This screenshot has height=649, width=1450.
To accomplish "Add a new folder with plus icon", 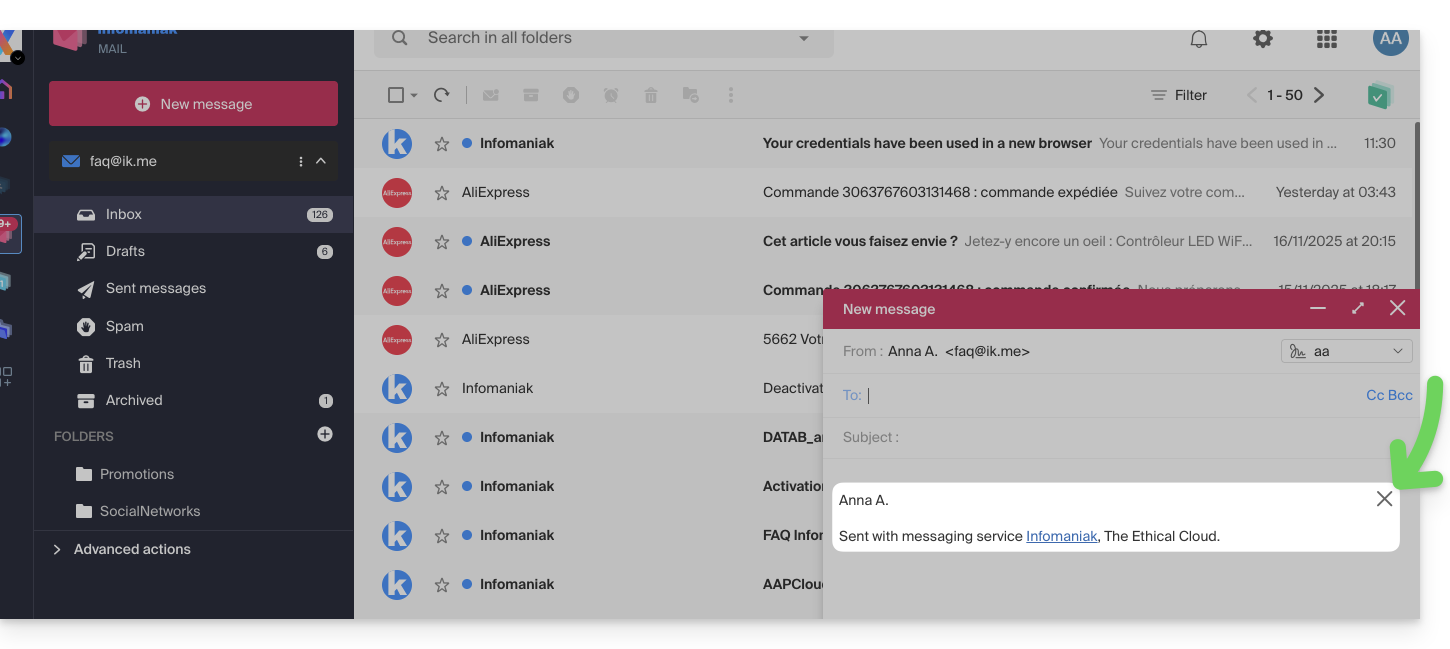I will click(x=325, y=434).
